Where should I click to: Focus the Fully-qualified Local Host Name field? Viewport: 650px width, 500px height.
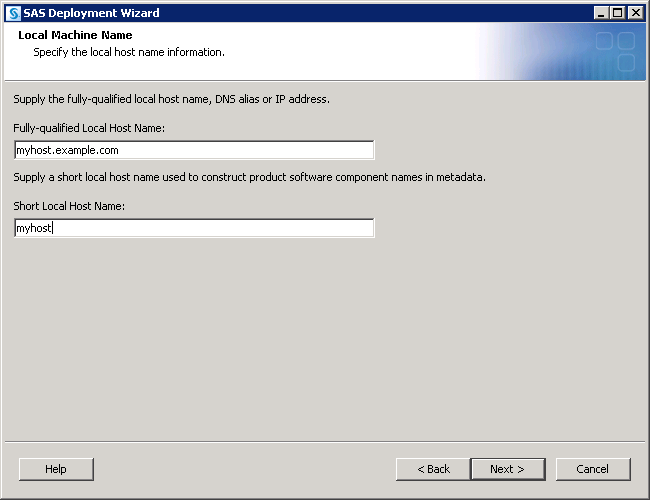click(194, 150)
